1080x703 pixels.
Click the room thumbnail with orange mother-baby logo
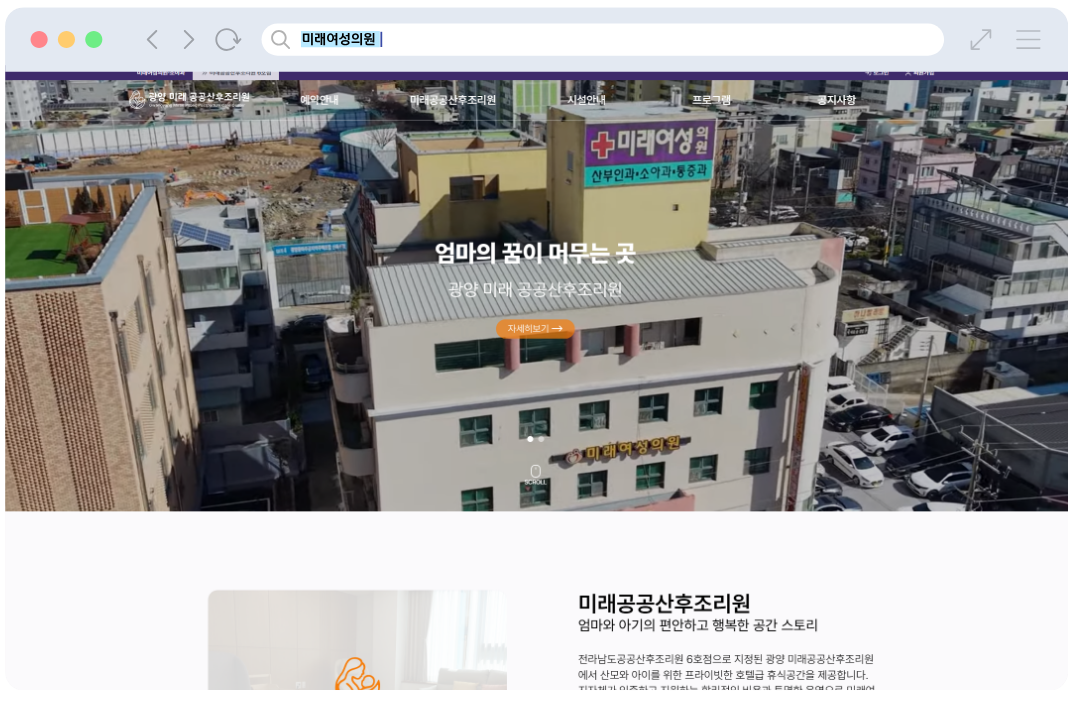357,640
